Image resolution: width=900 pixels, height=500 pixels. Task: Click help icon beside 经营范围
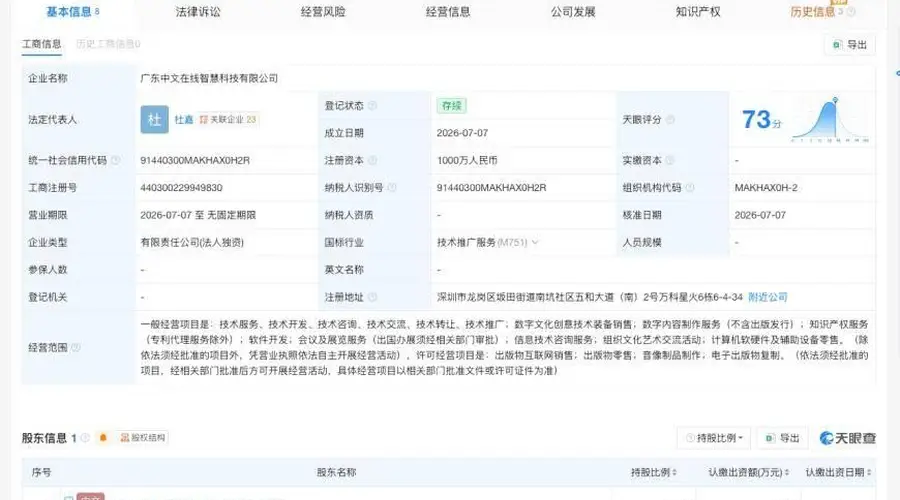point(76,347)
